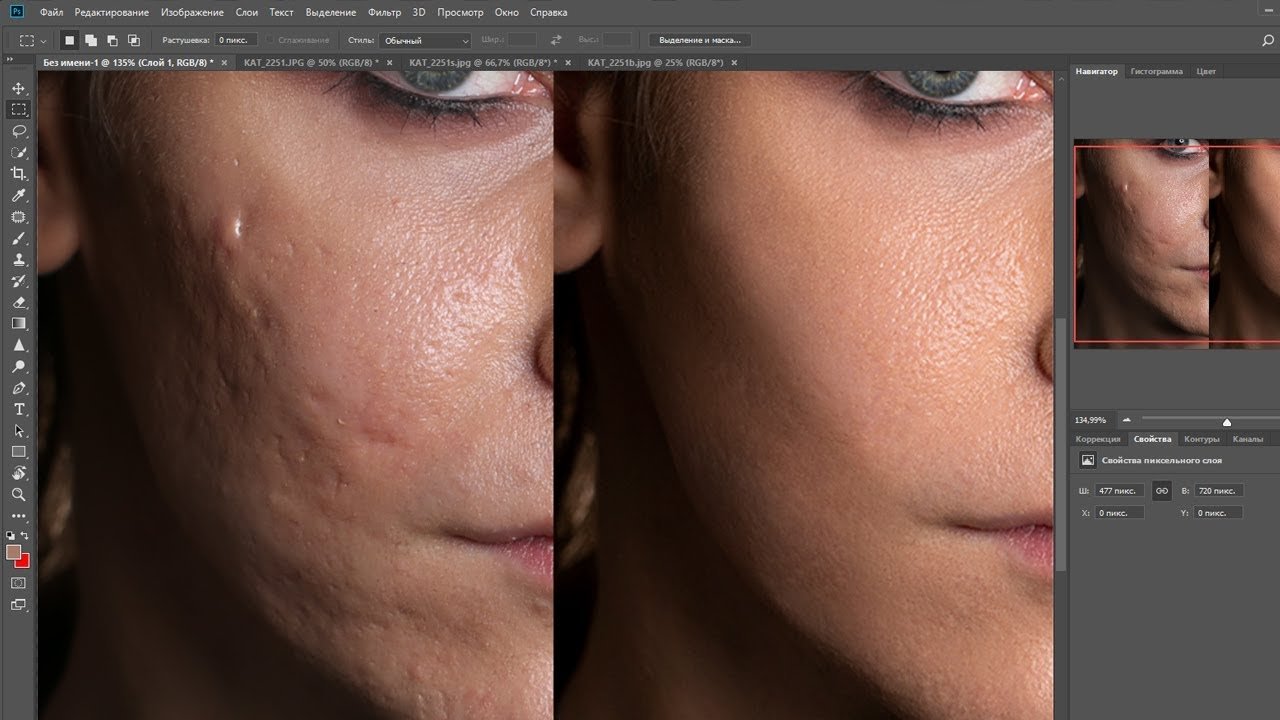Click the foreground color swatch
1280x720 pixels.
[14, 552]
